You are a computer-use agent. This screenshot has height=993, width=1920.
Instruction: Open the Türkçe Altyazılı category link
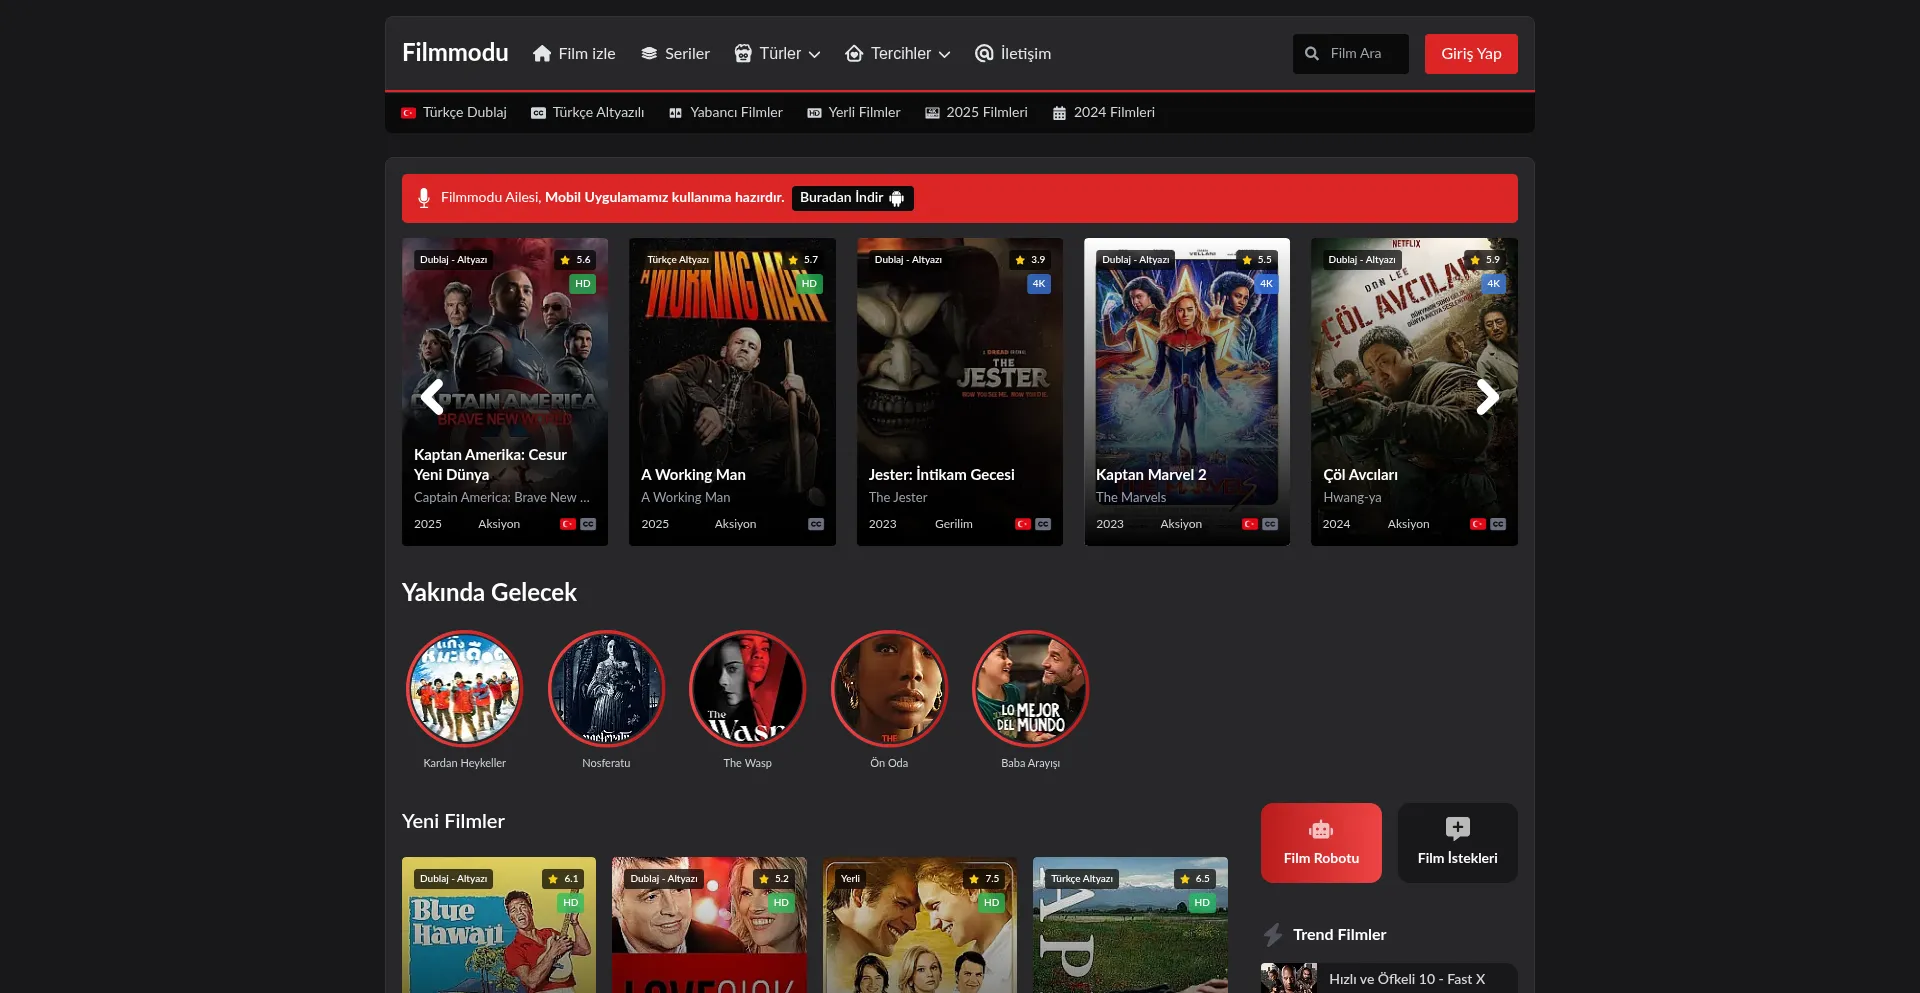click(588, 113)
